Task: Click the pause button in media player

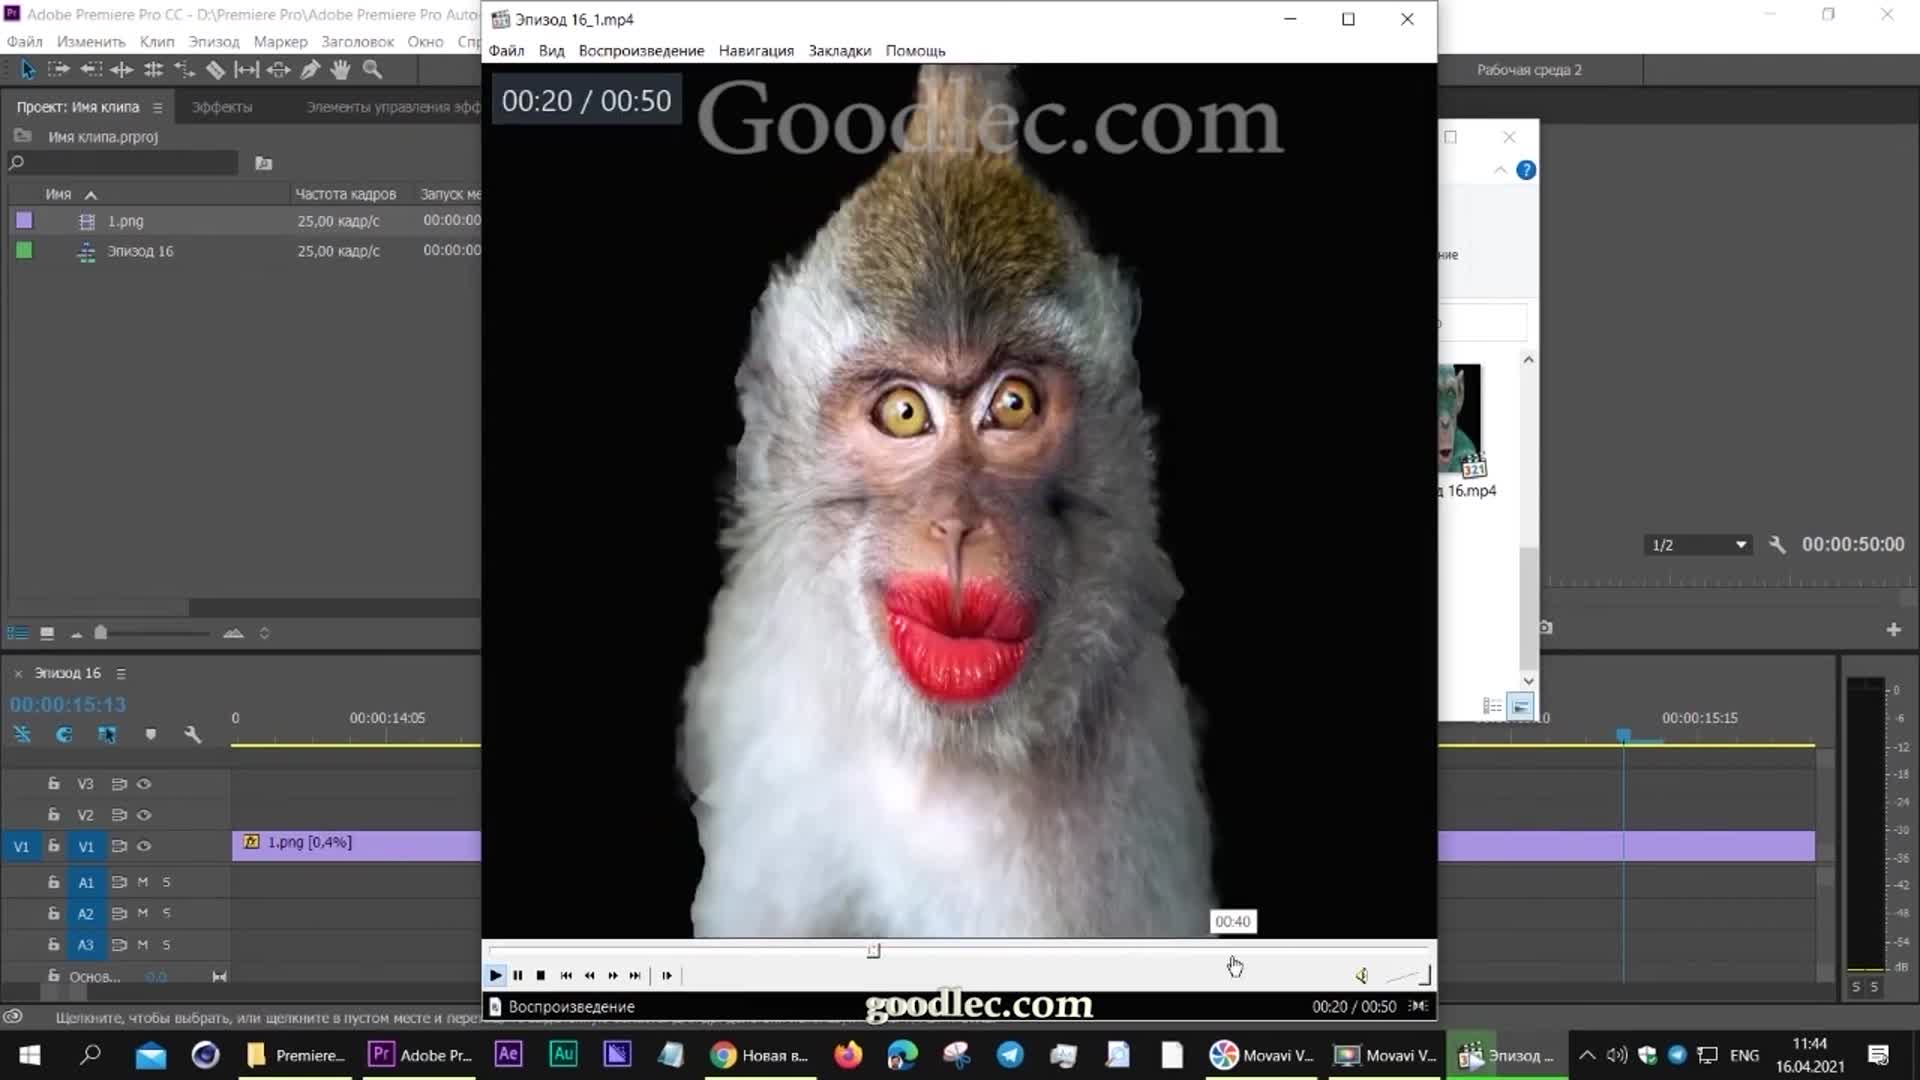Action: pos(518,975)
